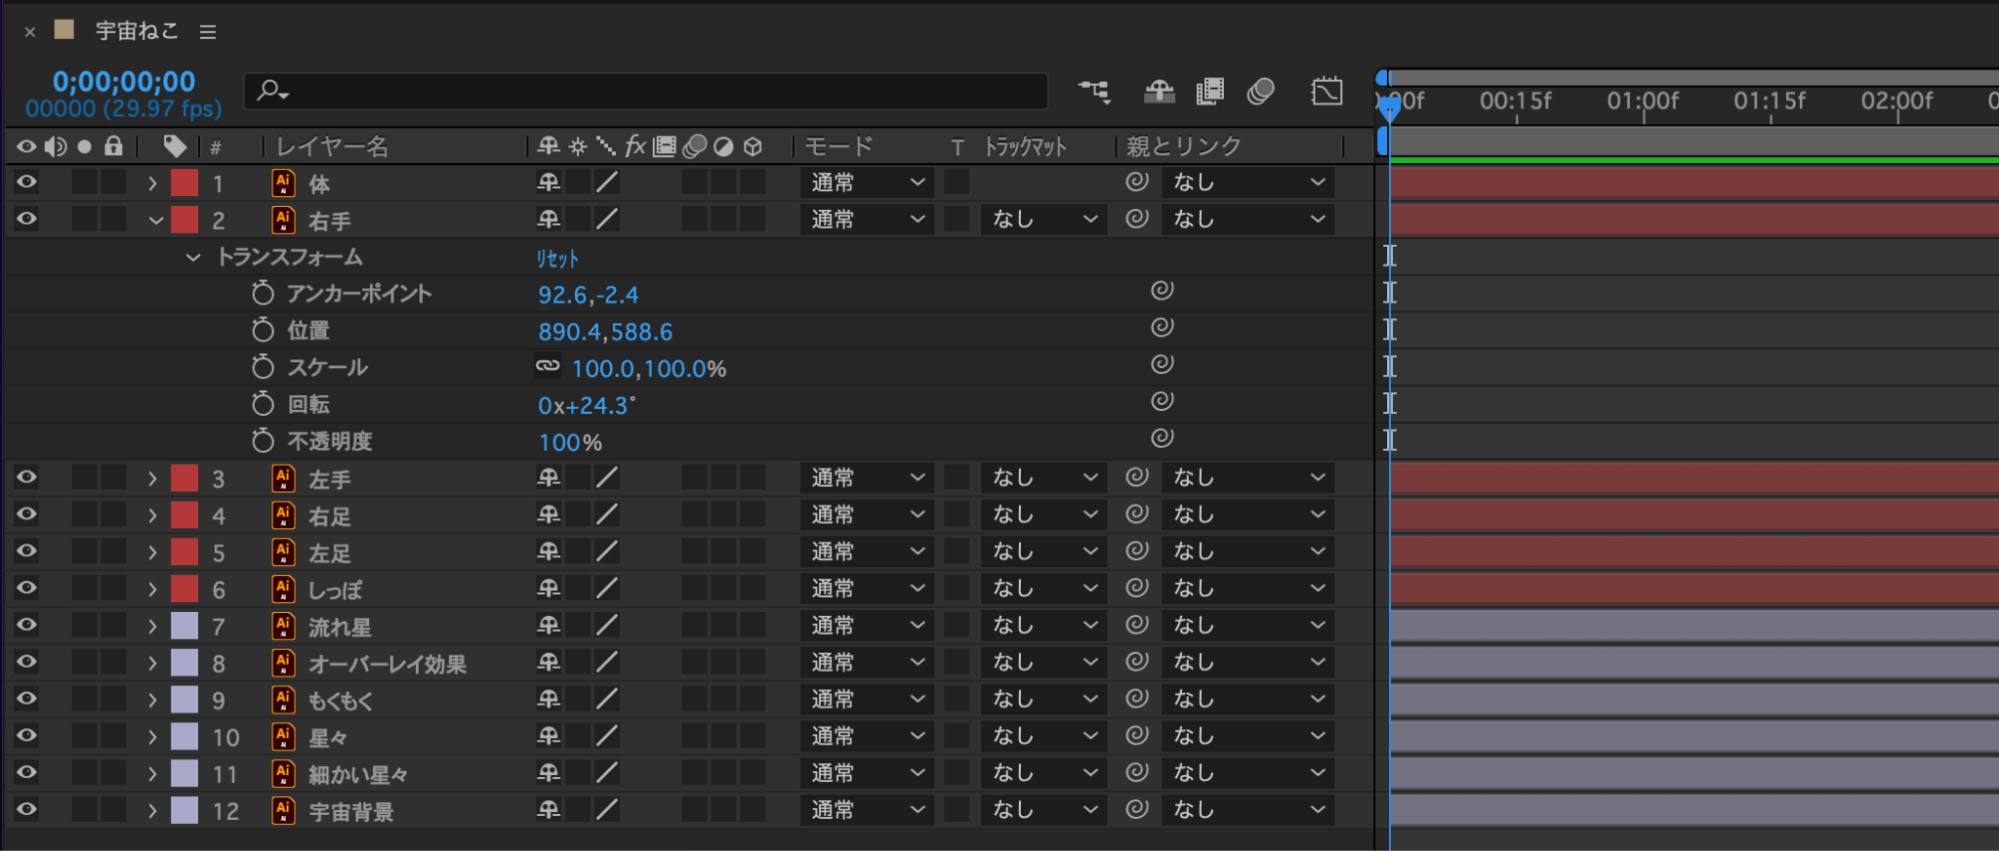The height and width of the screenshot is (852, 1999).
Task: Toggle the shy layers hide switch icon
Action: pos(1159,92)
